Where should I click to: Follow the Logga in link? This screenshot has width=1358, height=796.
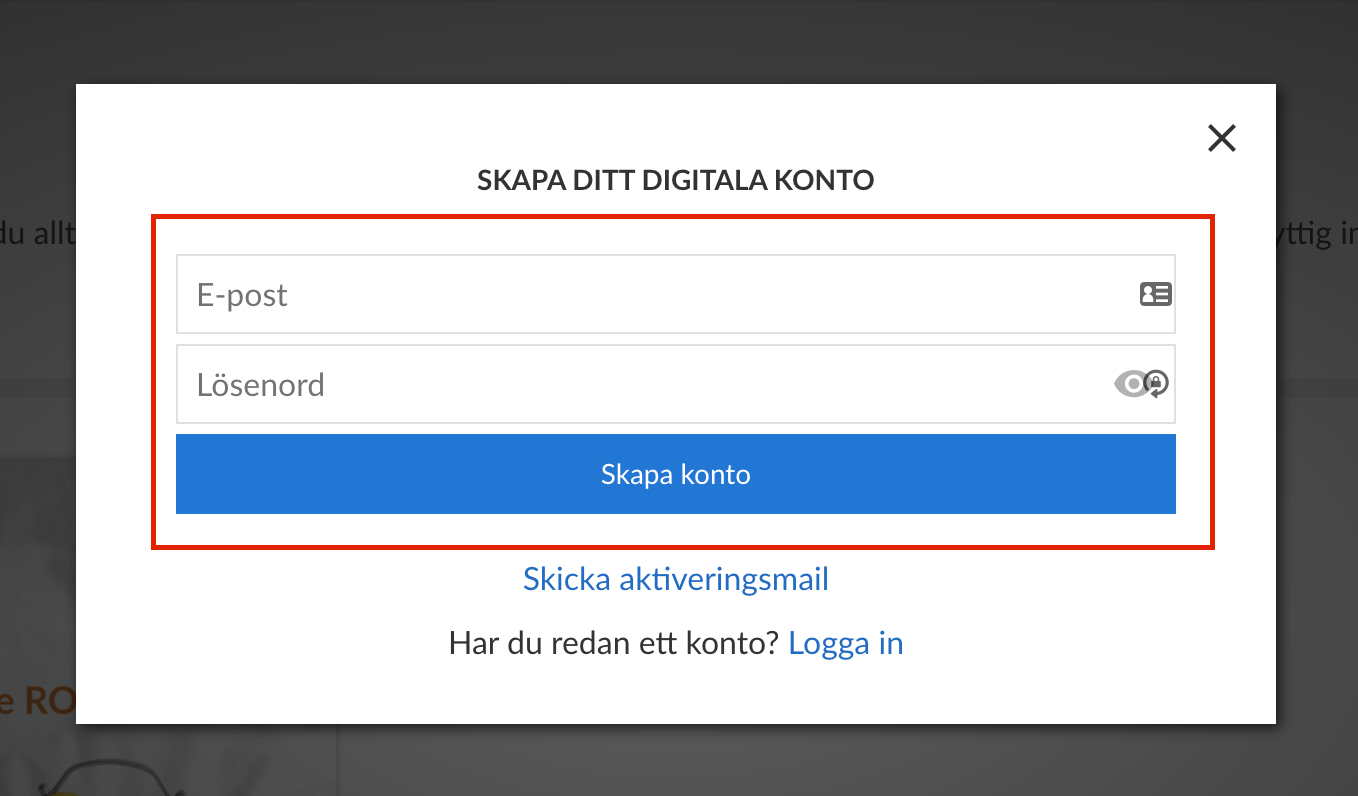[845, 643]
